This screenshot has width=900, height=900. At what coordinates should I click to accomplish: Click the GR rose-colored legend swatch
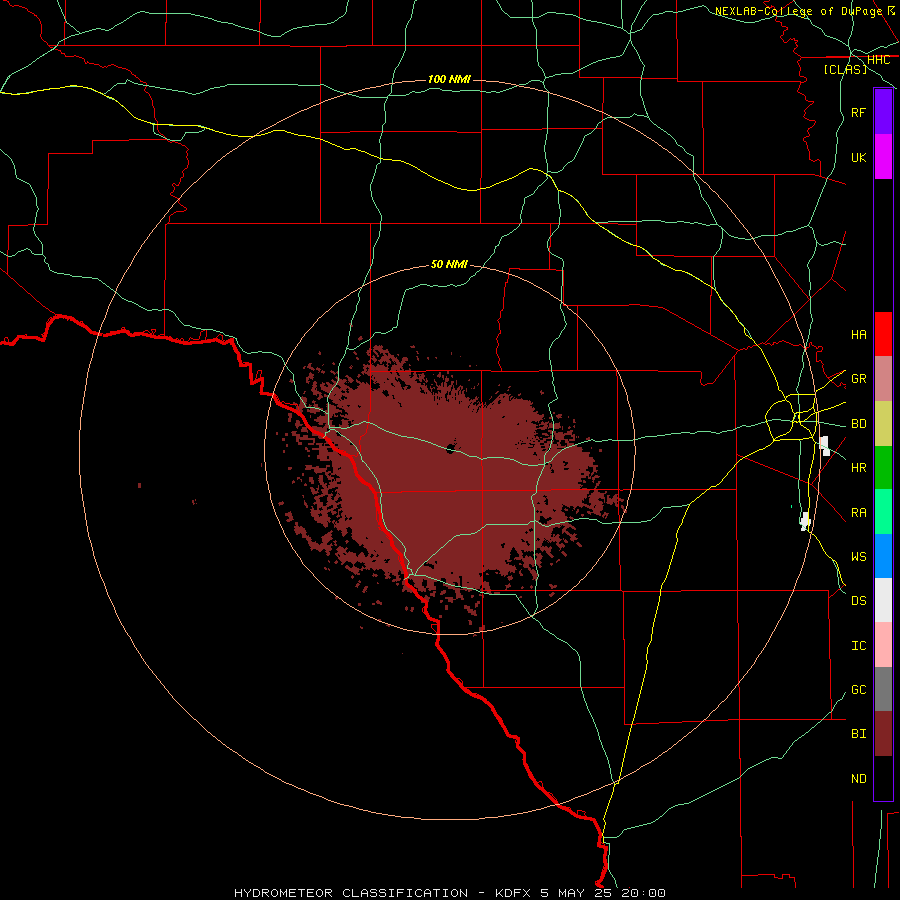[x=883, y=379]
